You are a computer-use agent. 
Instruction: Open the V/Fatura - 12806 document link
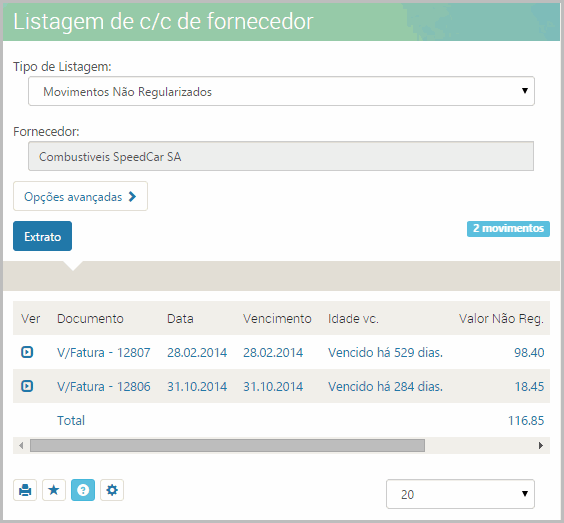(x=104, y=387)
